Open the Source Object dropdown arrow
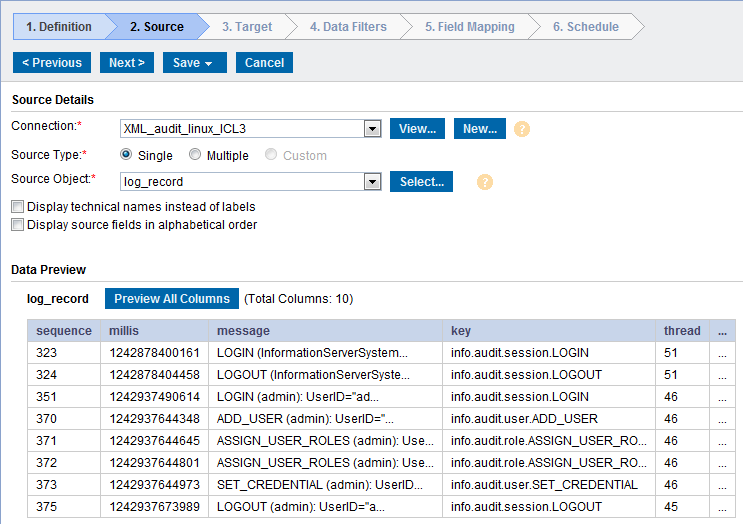 372,182
